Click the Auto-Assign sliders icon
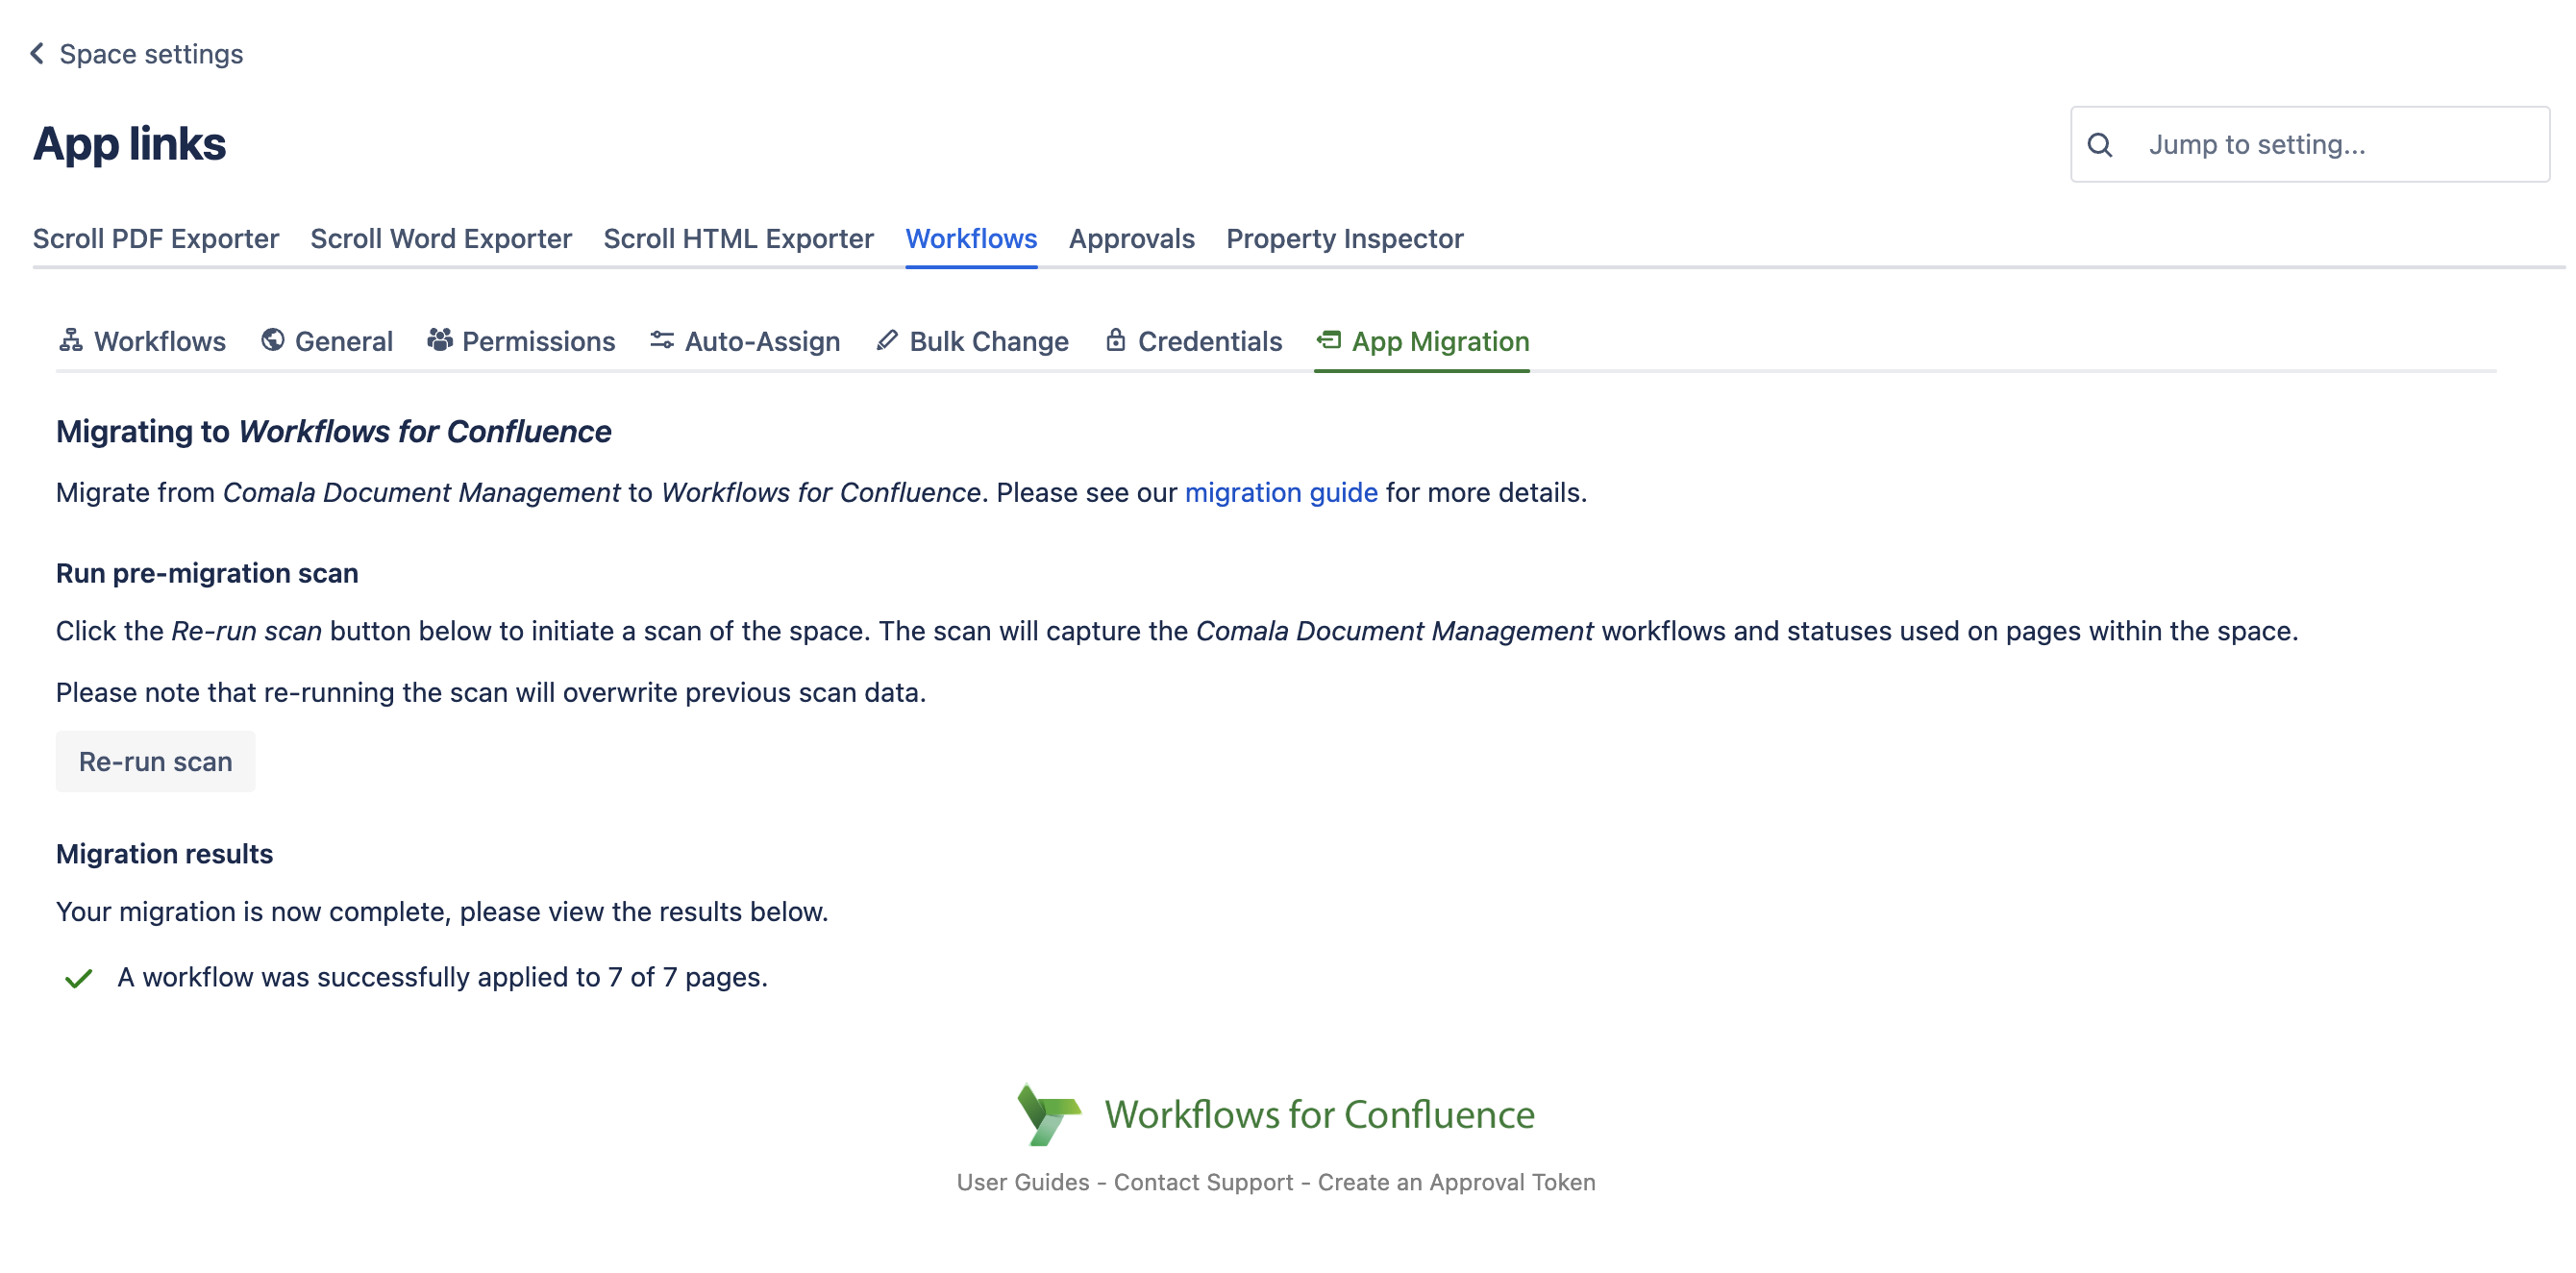 point(661,341)
